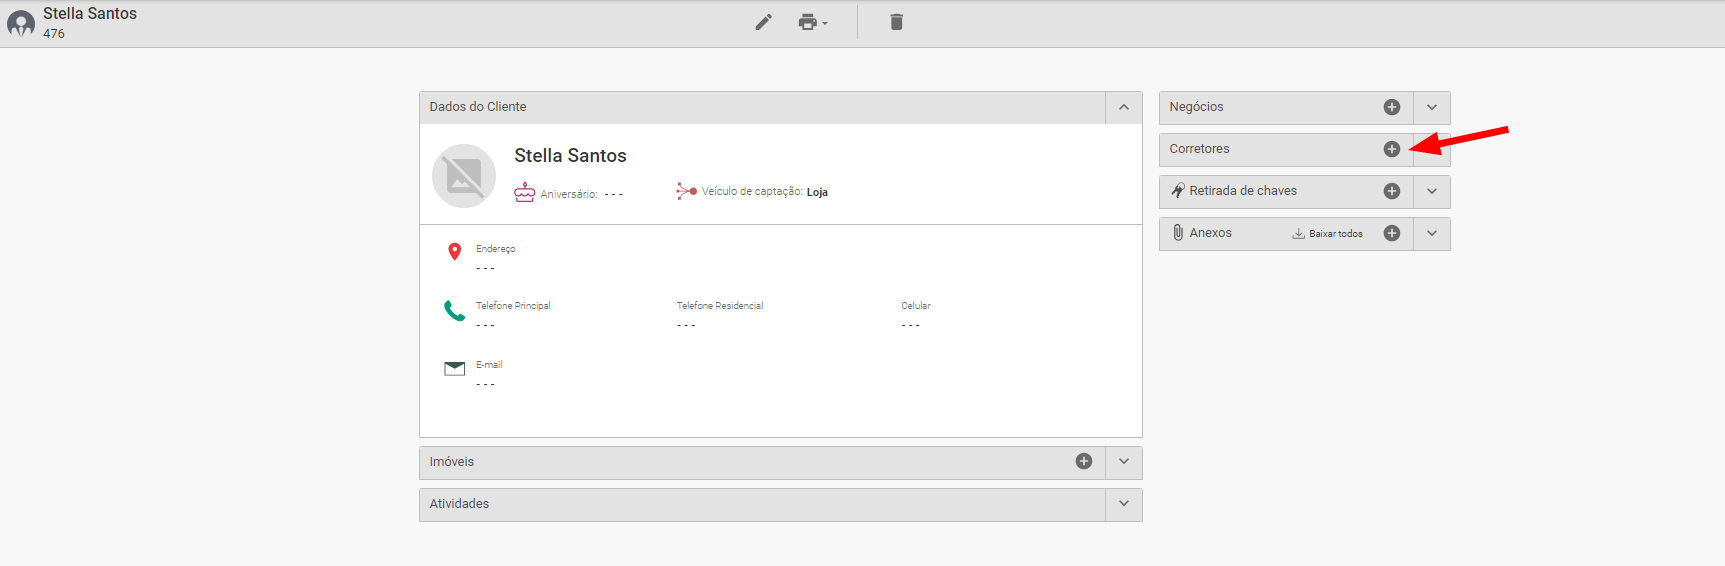Open the printer options dropdown

pyautogui.click(x=812, y=22)
